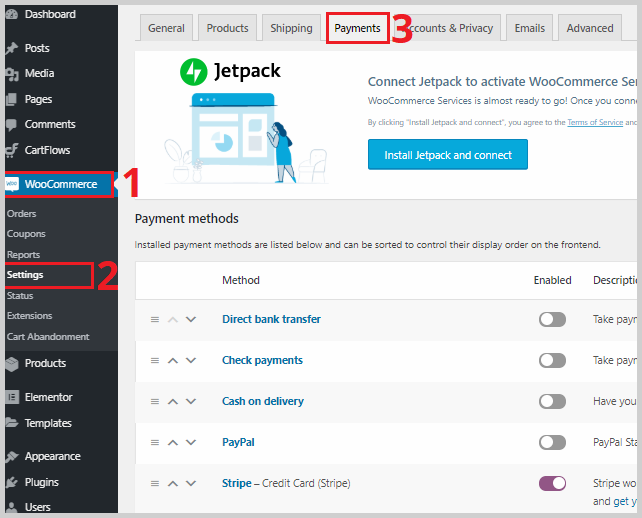Open Extensions submenu item
642x518 pixels.
(29, 316)
